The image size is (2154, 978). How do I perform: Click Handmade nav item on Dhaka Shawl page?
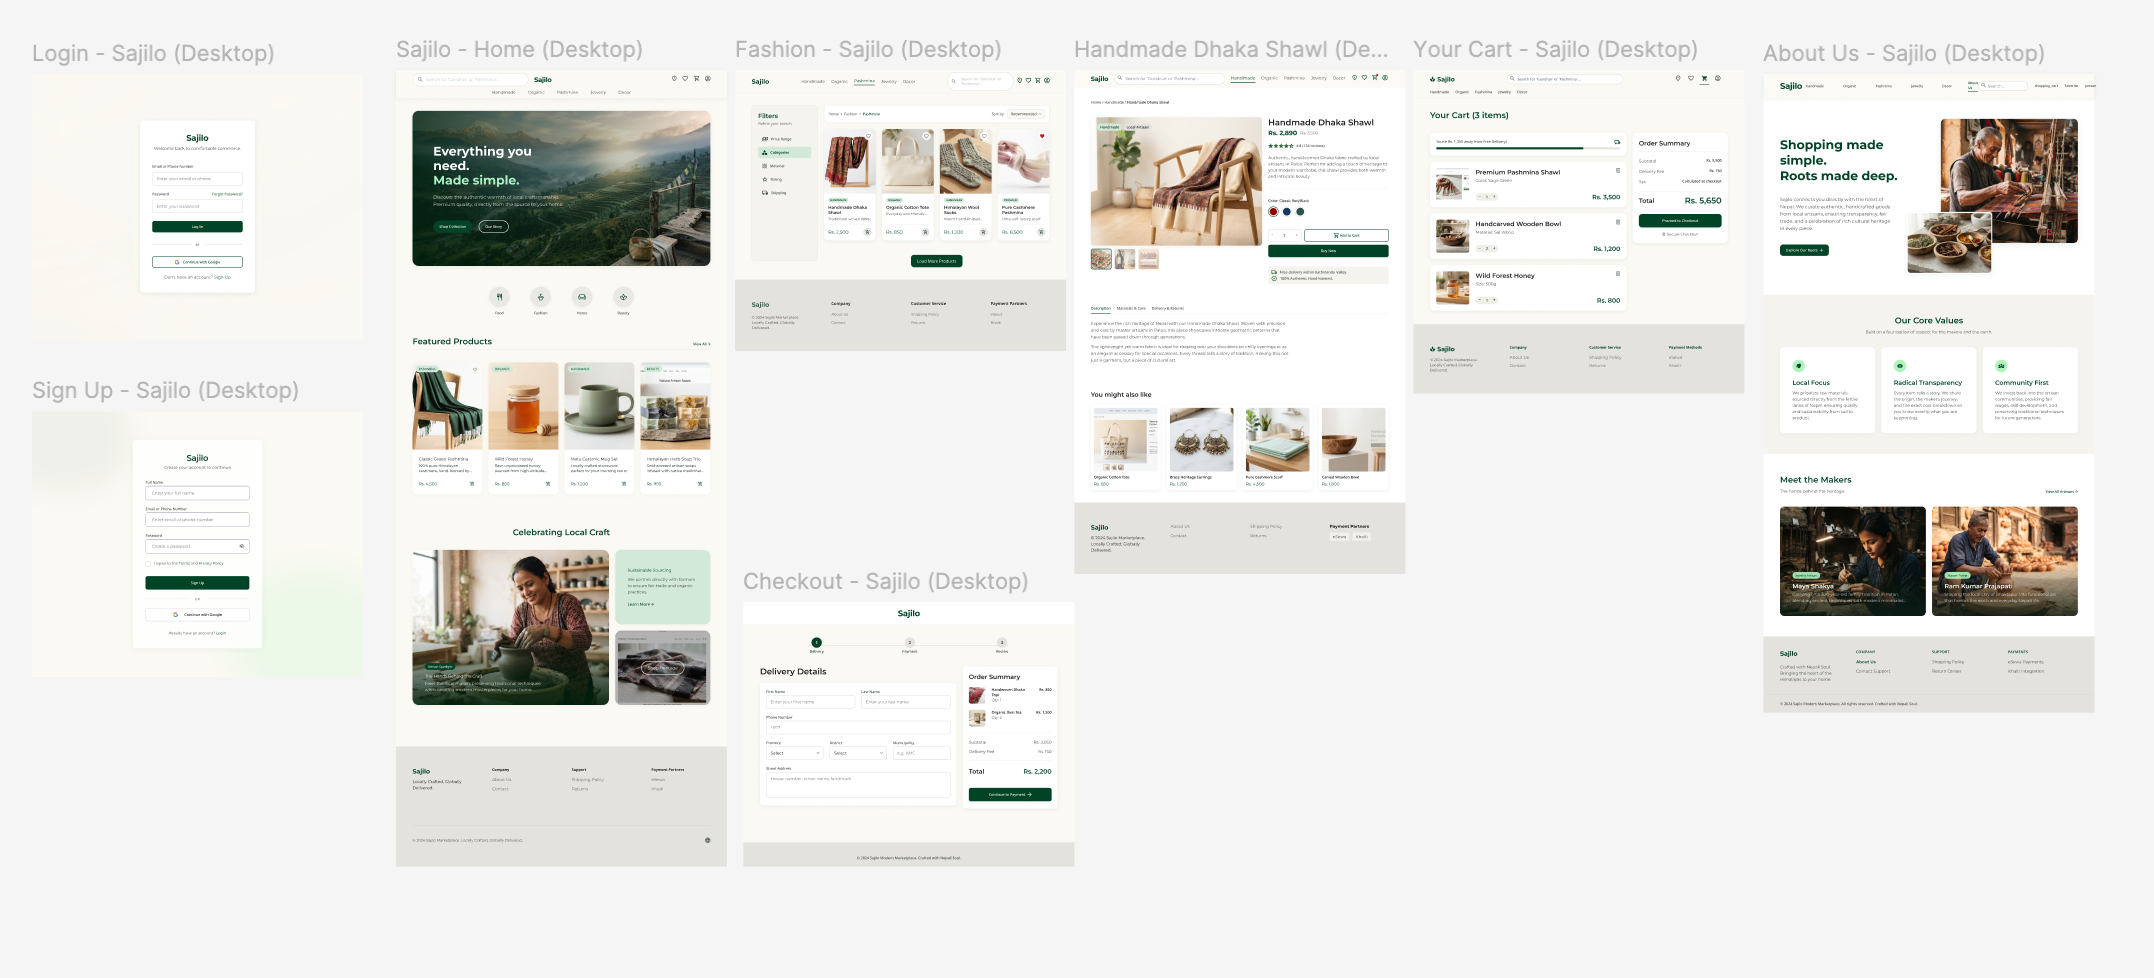(1243, 77)
